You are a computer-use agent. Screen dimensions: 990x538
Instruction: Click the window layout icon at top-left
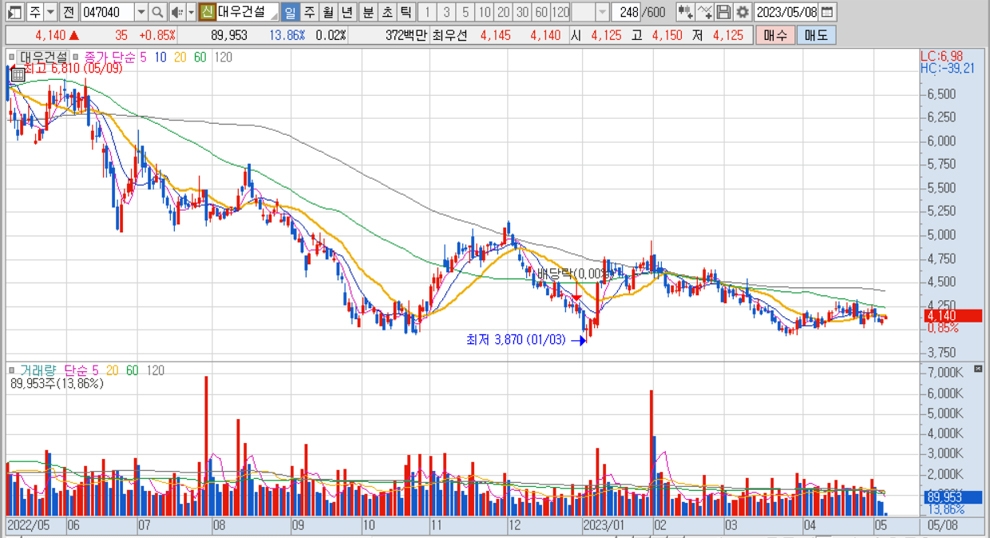point(14,12)
